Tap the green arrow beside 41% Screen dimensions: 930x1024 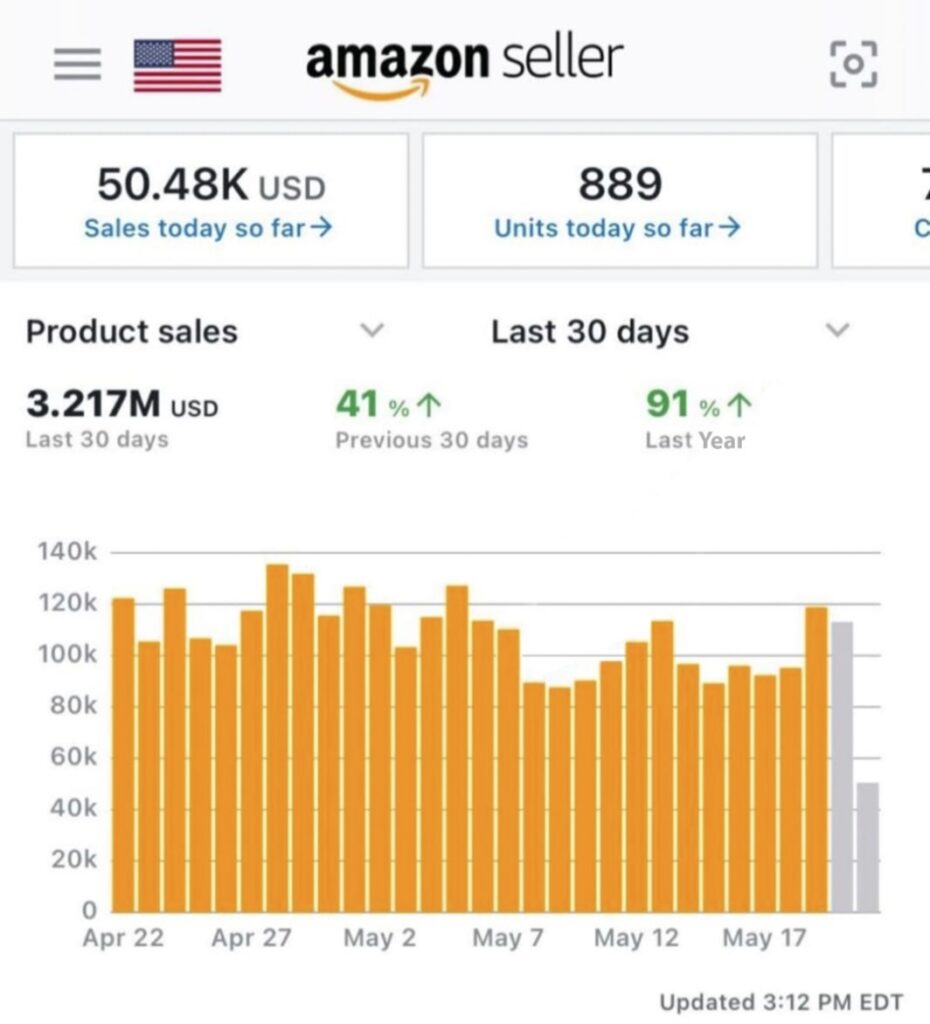428,406
